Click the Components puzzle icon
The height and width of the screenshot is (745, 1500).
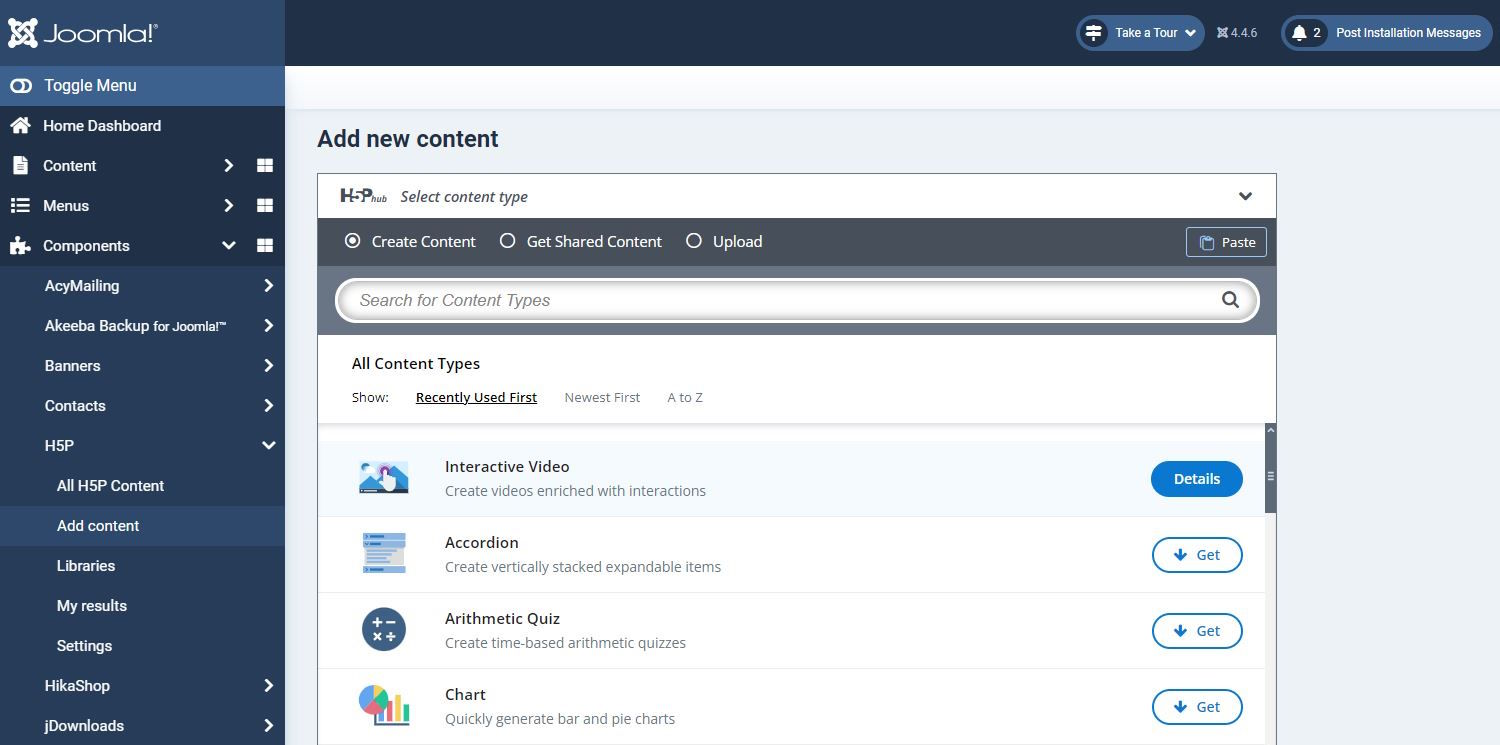[20, 246]
